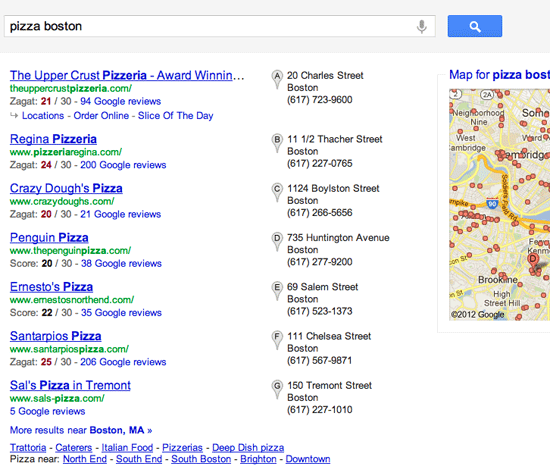Screen dimensions: 550x472
Task: Open the Order Online sitelink
Action: point(101,116)
